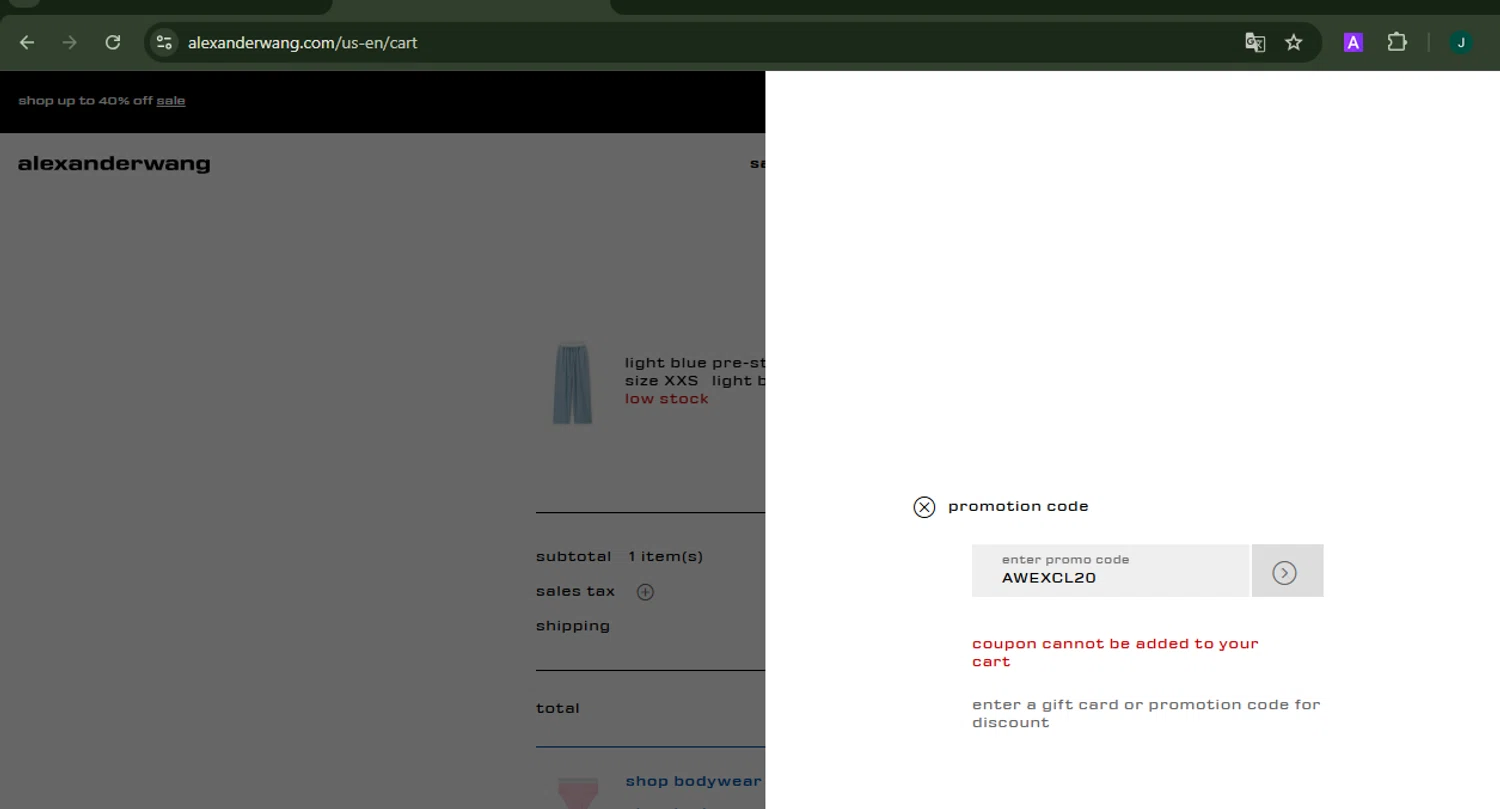Open the purple A extension icon
This screenshot has height=809, width=1500.
[1353, 42]
